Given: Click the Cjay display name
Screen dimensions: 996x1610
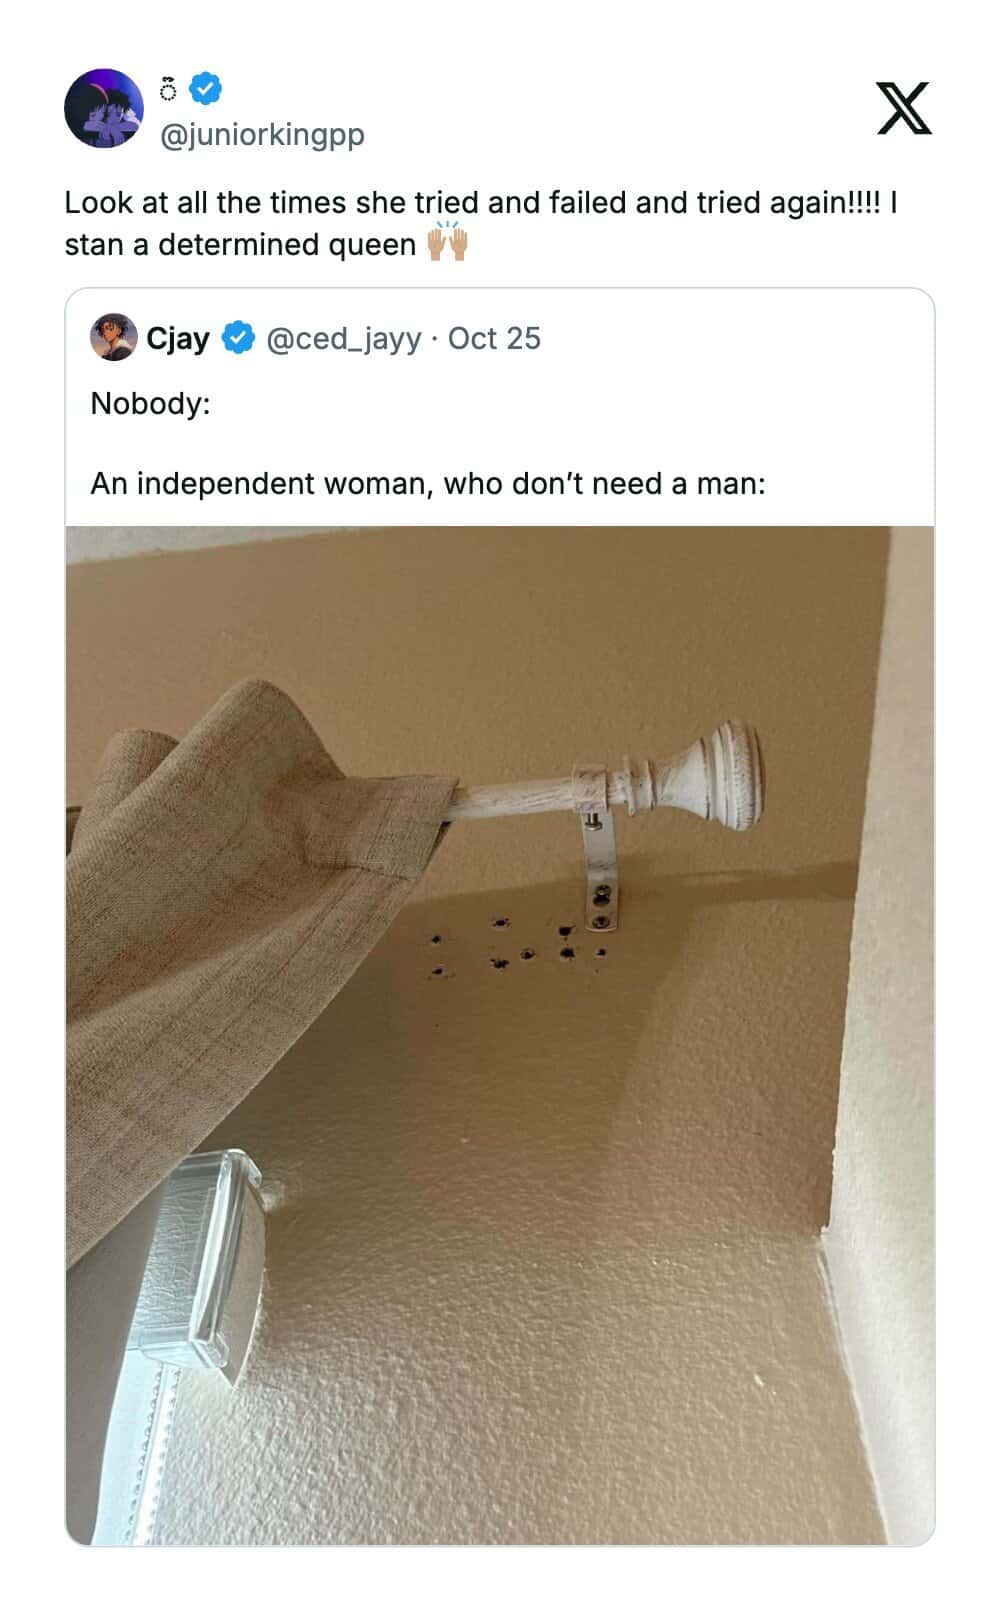Looking at the screenshot, I should tap(178, 339).
